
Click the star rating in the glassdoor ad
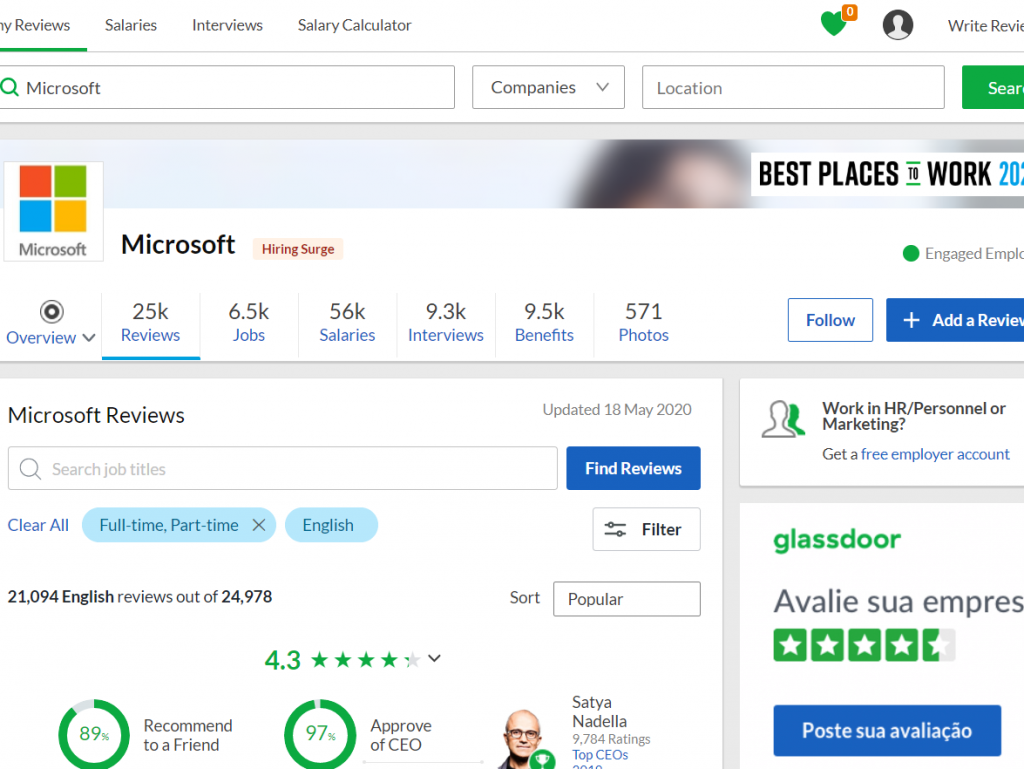pos(864,645)
